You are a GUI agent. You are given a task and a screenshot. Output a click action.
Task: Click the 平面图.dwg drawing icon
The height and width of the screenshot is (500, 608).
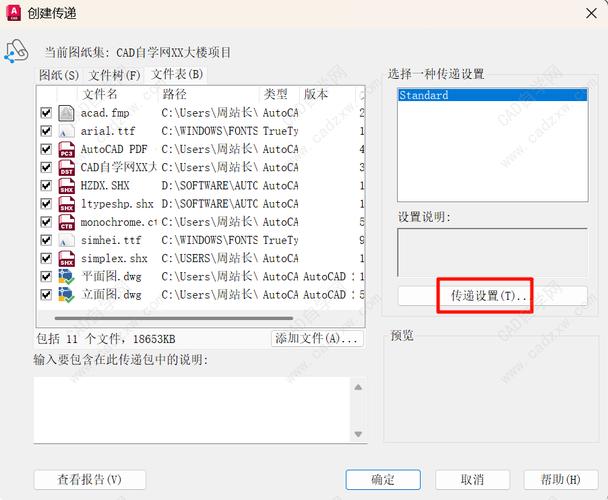[66, 277]
